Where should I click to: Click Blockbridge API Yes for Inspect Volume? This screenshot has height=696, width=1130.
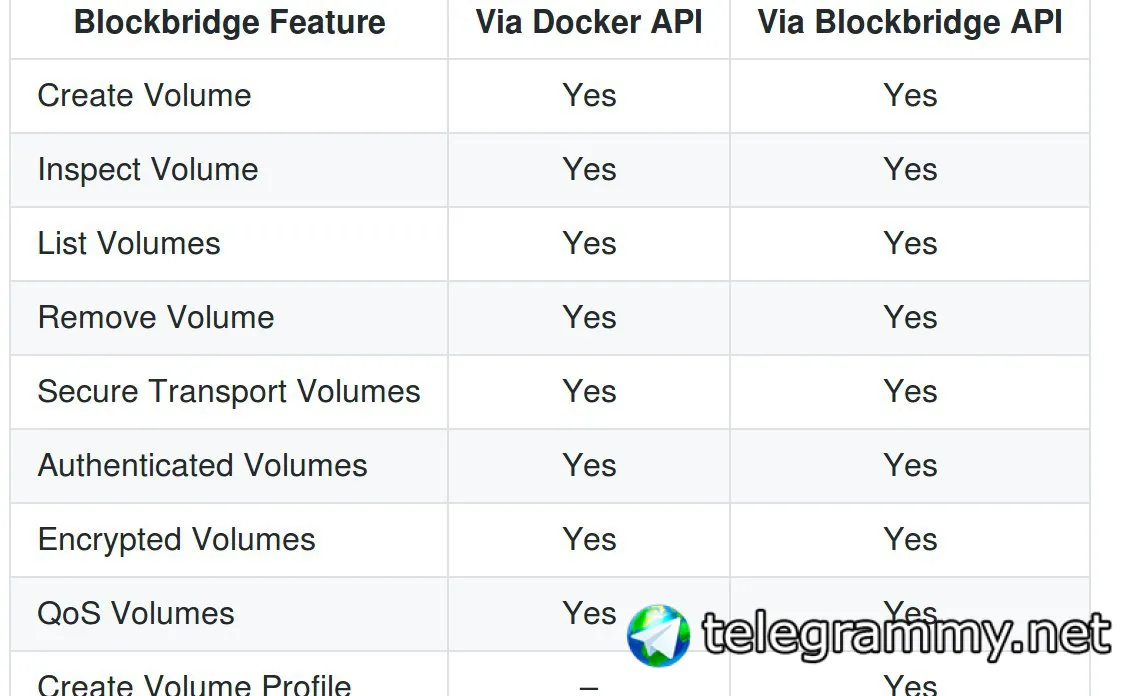point(910,170)
